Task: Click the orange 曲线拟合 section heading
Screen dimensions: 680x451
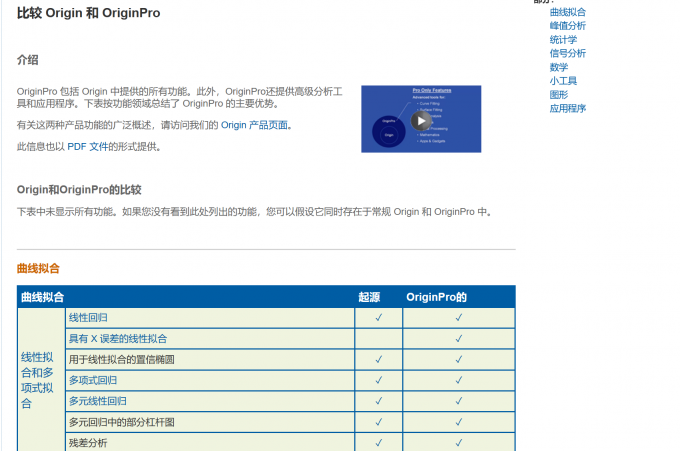Action: [x=38, y=268]
